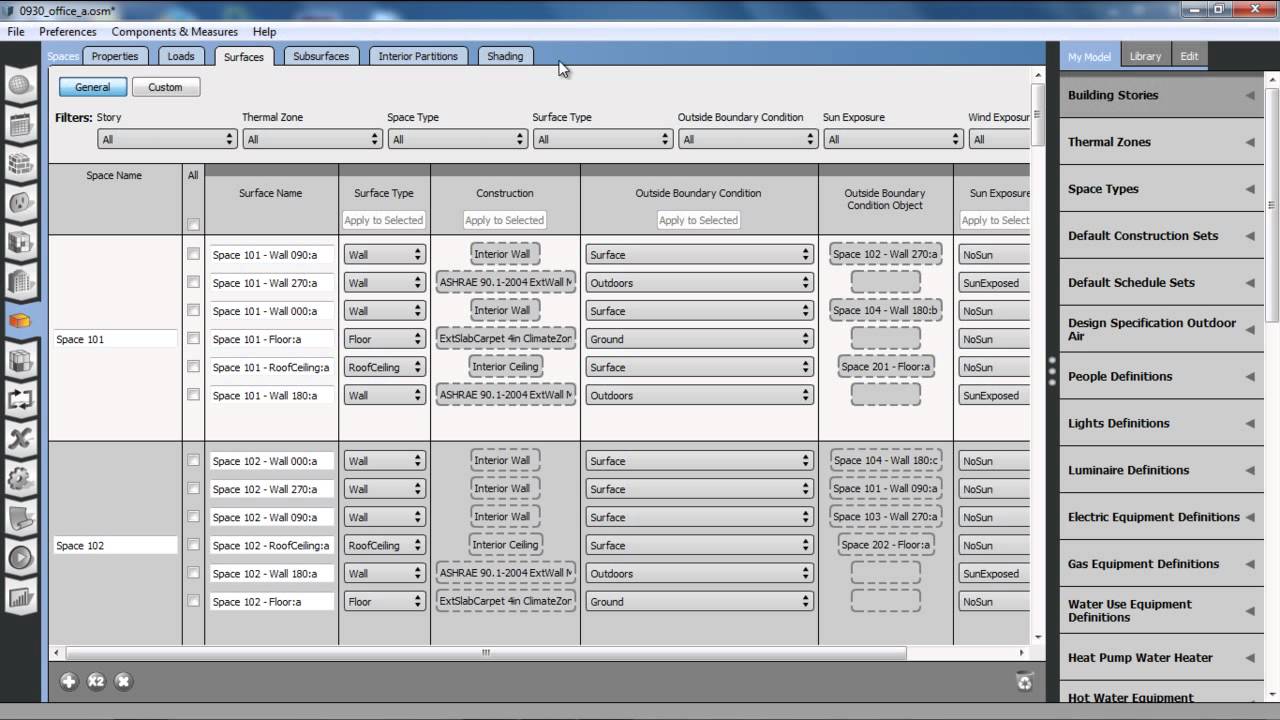
Task: Click the Space 202 - Floor:a boundary object
Action: pos(886,545)
